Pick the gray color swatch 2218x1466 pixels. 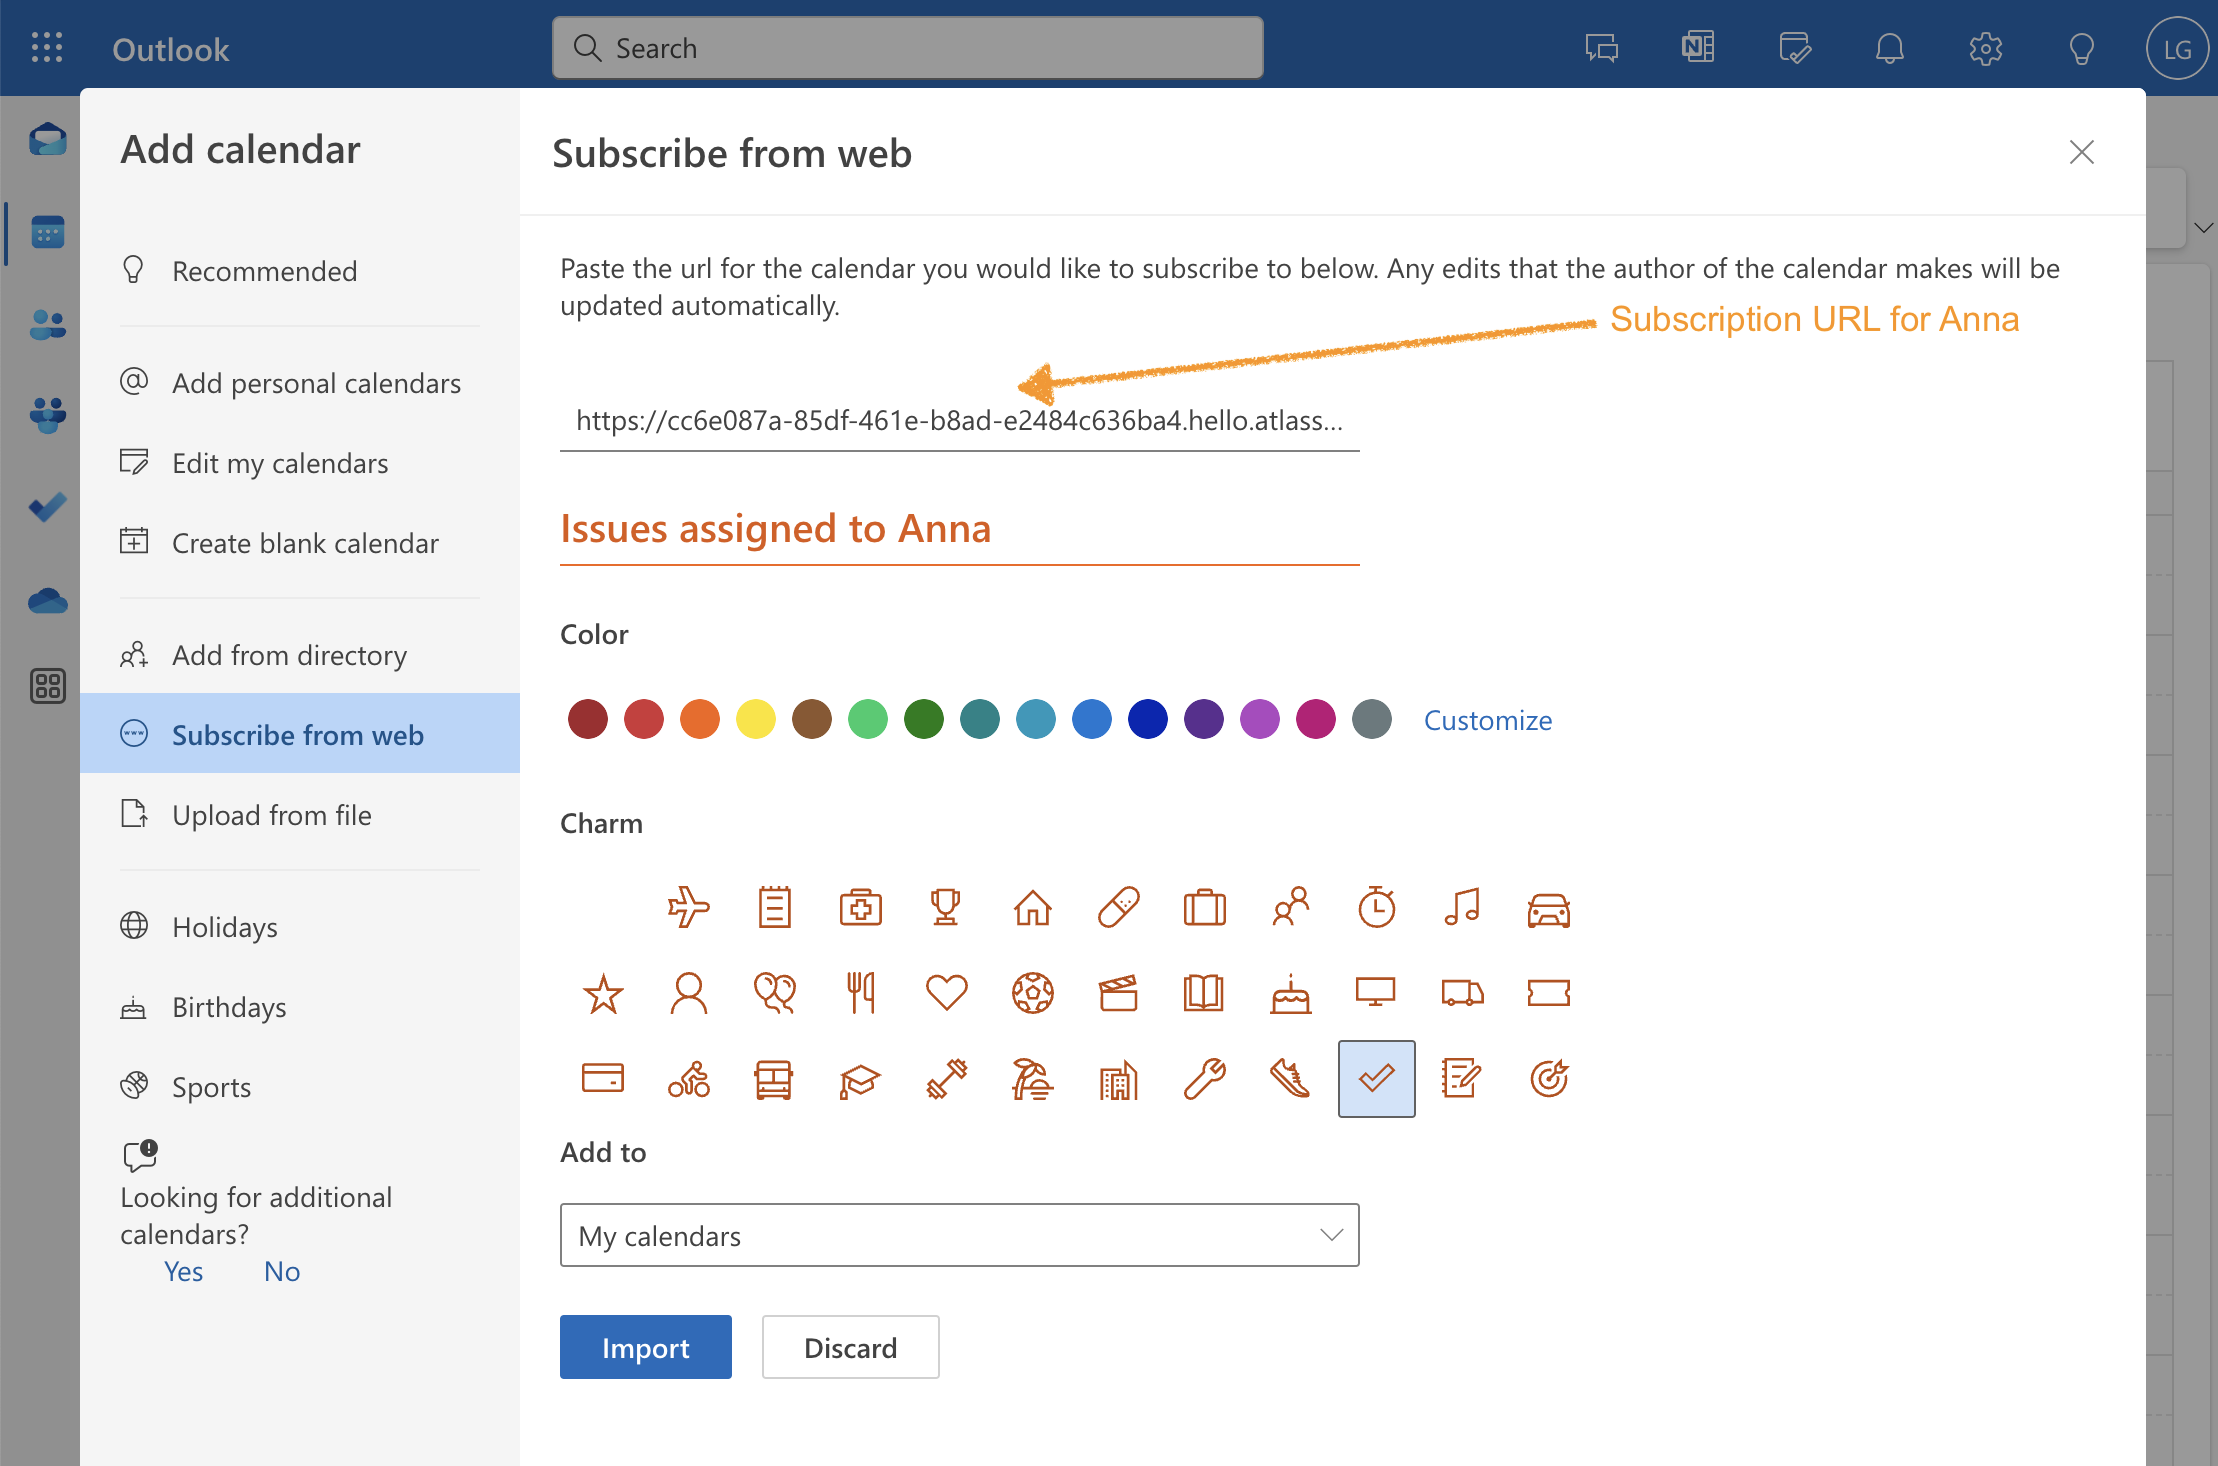[x=1372, y=719]
